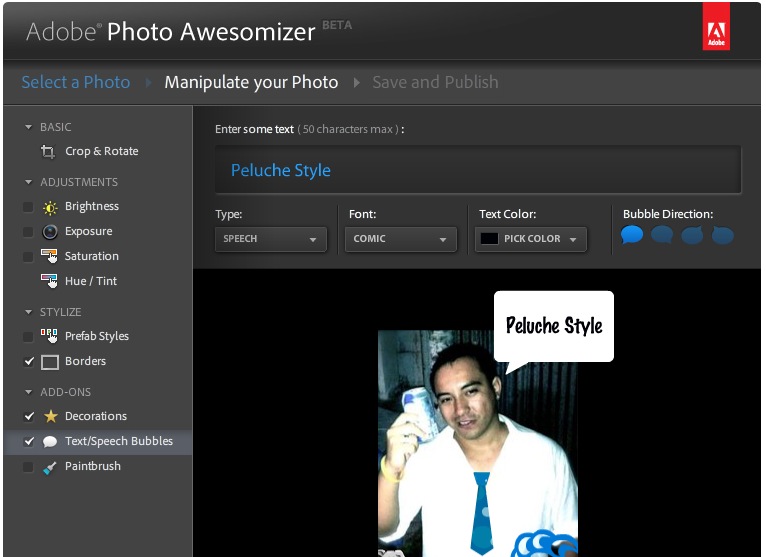Switch to the Save and Publish step
Screen dimensions: 766x557
pos(434,82)
